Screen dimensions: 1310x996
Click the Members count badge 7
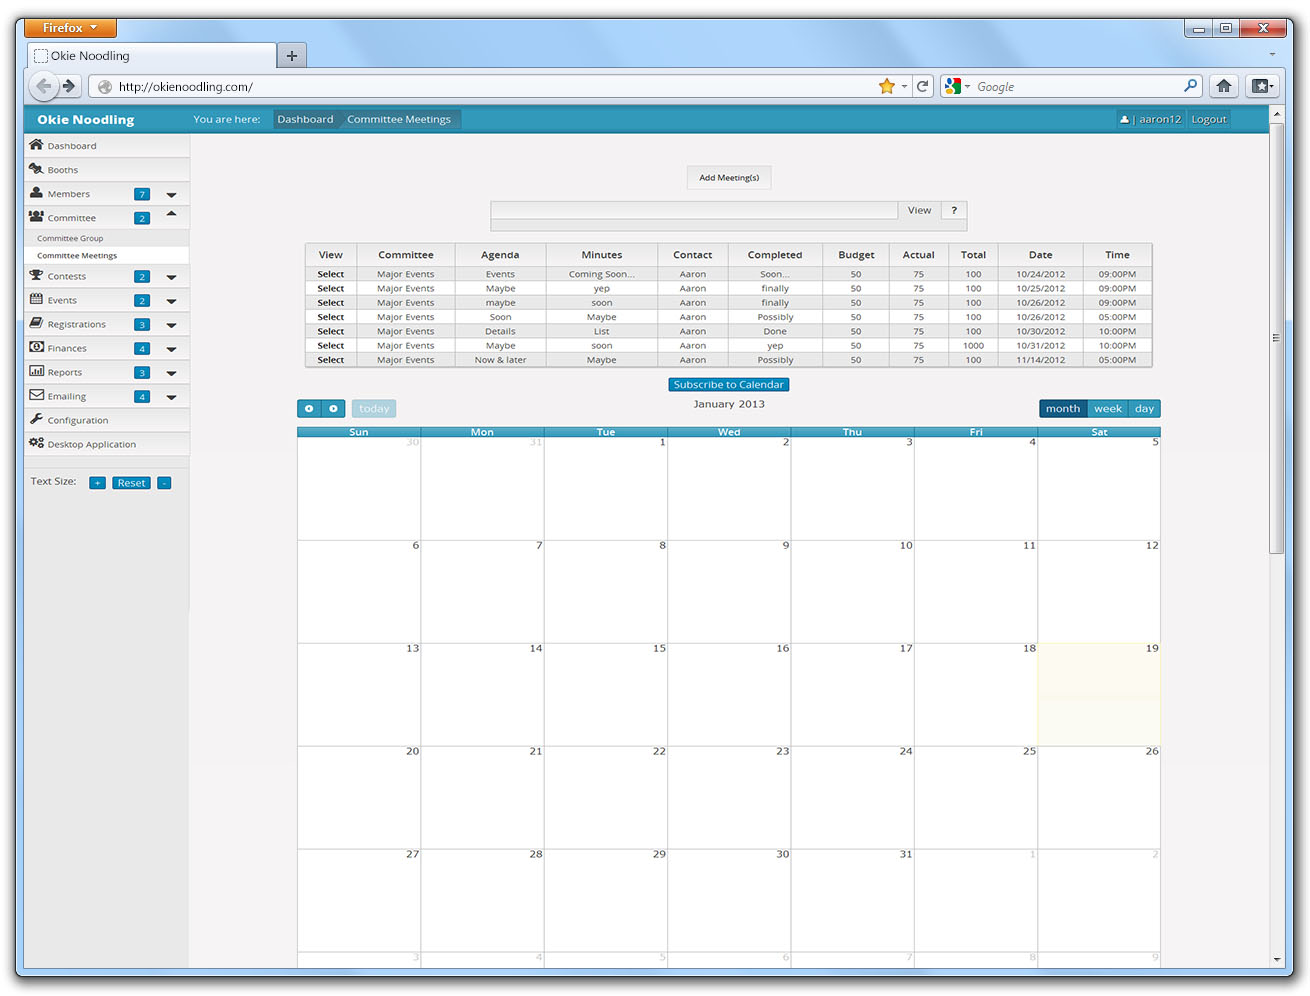[142, 194]
